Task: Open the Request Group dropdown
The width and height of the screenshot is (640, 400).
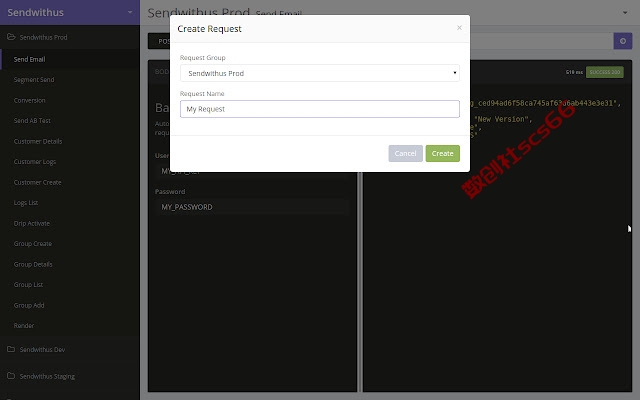Action: (320, 73)
